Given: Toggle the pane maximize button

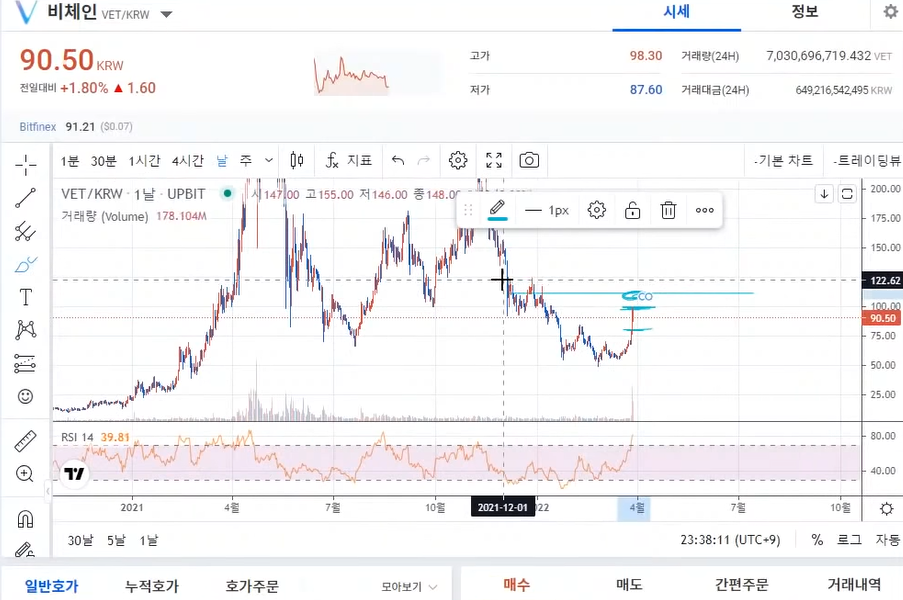Looking at the screenshot, I should 847,193.
